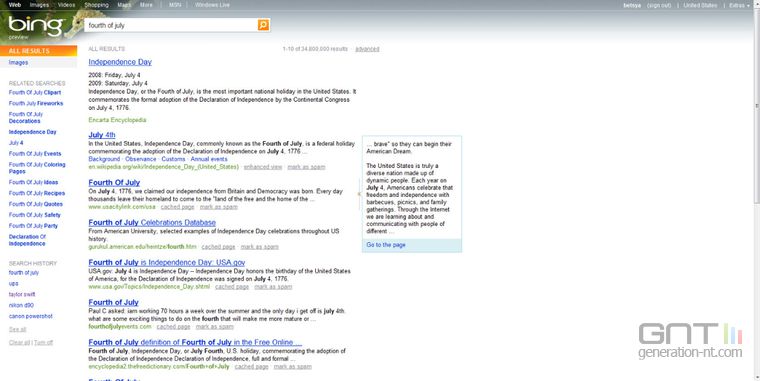Open Fourth of July Celebrations Database result
This screenshot has width=760, height=381.
click(152, 222)
